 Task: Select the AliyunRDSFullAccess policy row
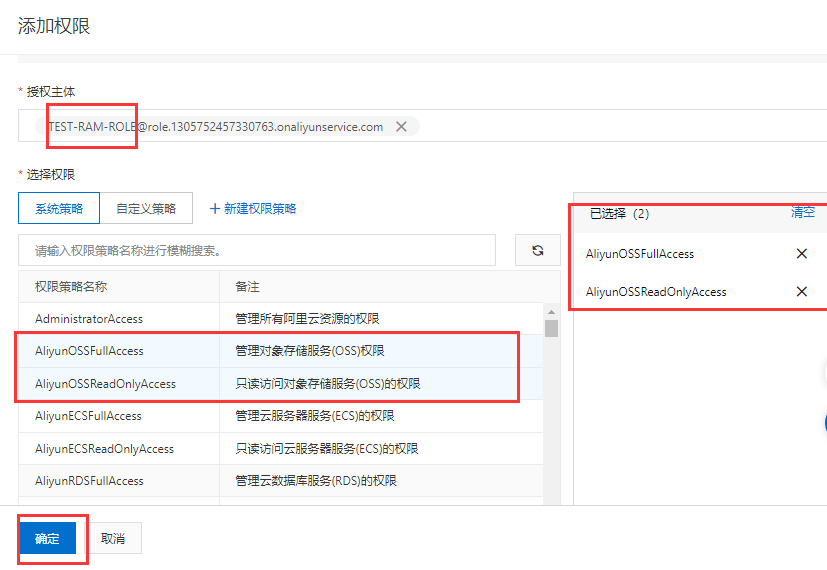[x=281, y=480]
